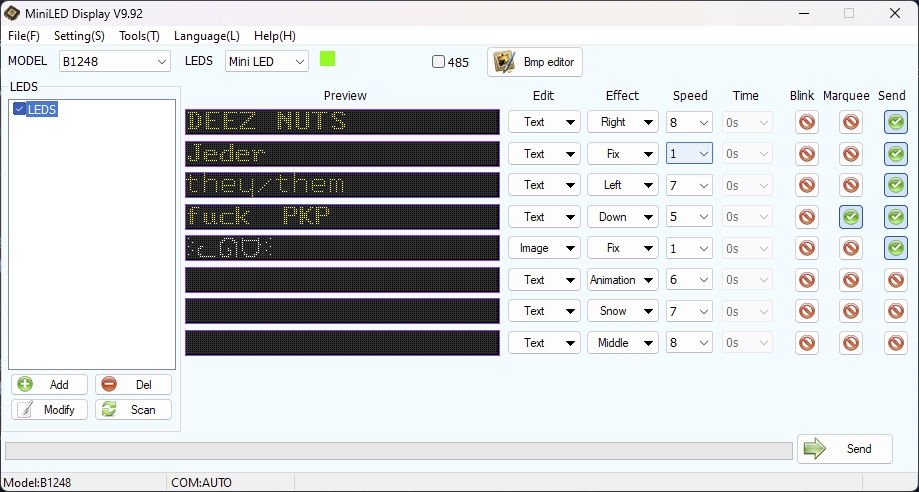Viewport: 919px width, 492px height.
Task: Enable Blink for the Jeder row
Action: pyautogui.click(x=806, y=154)
